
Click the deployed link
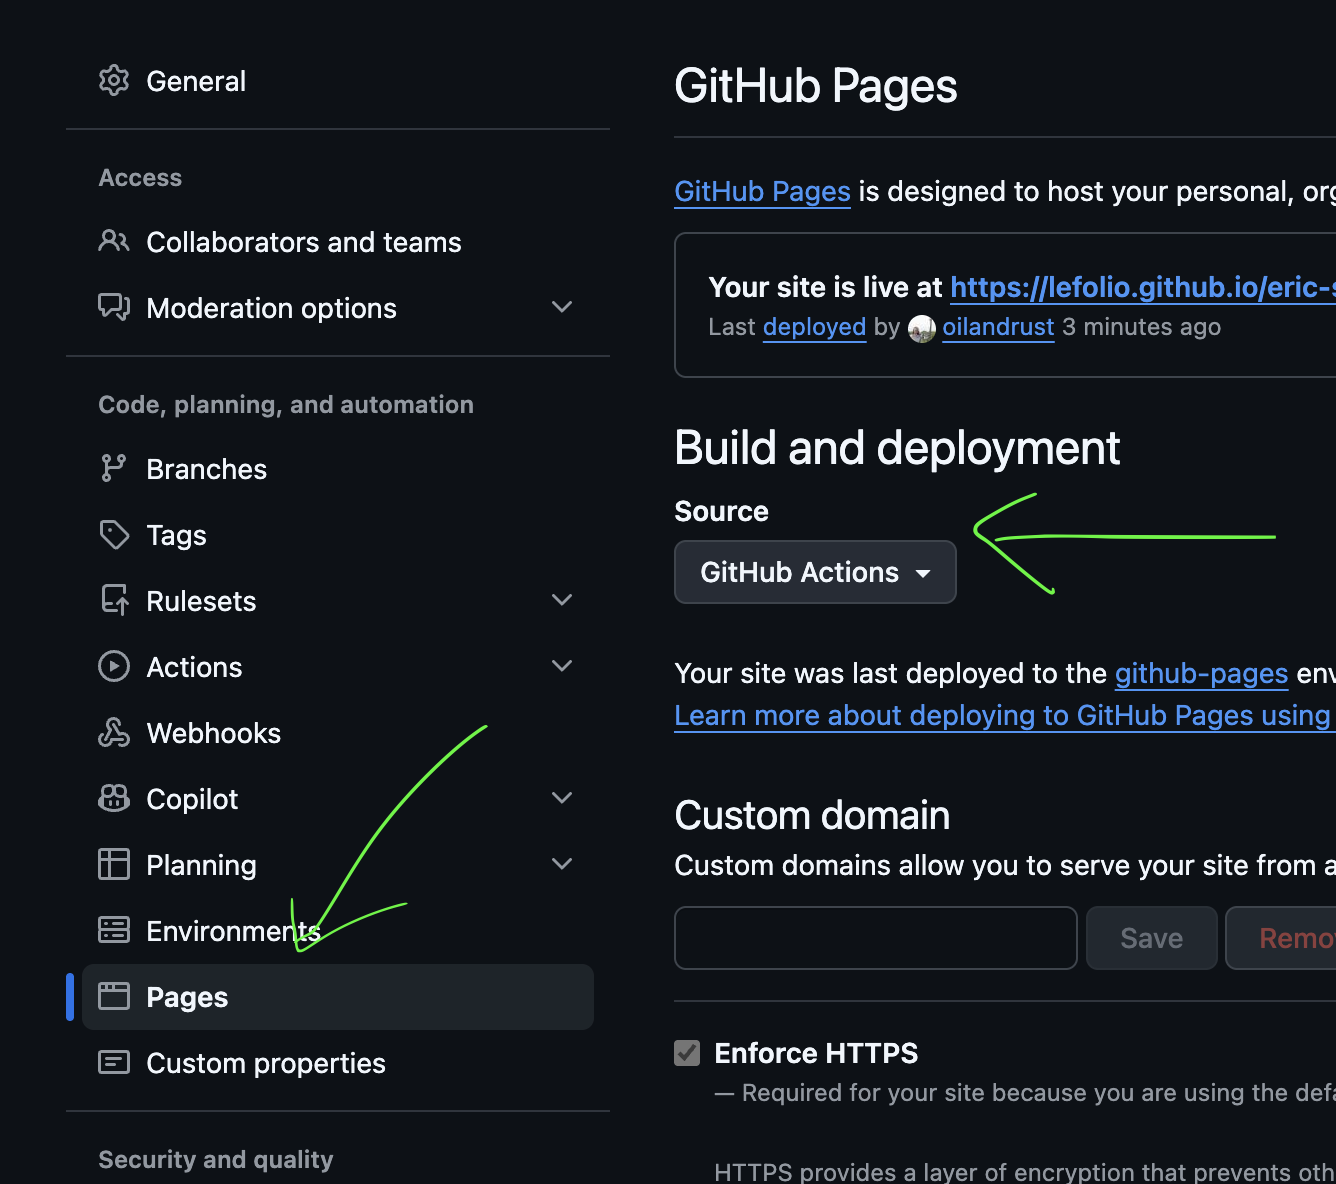(x=814, y=327)
